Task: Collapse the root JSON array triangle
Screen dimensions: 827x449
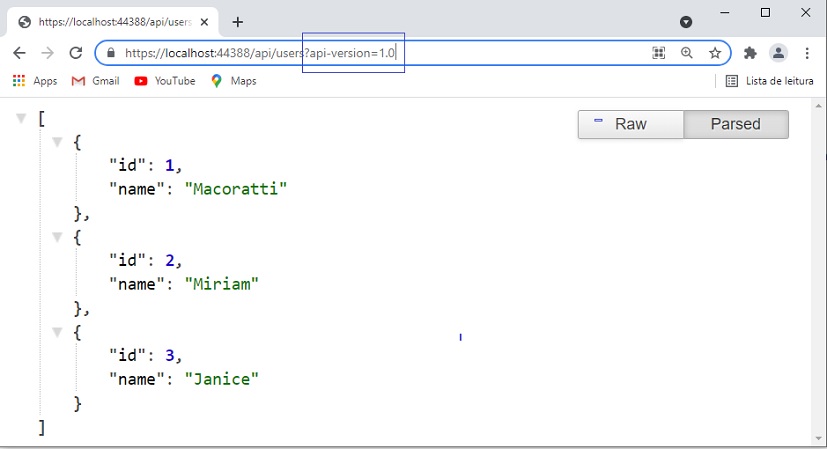Action: click(x=21, y=118)
